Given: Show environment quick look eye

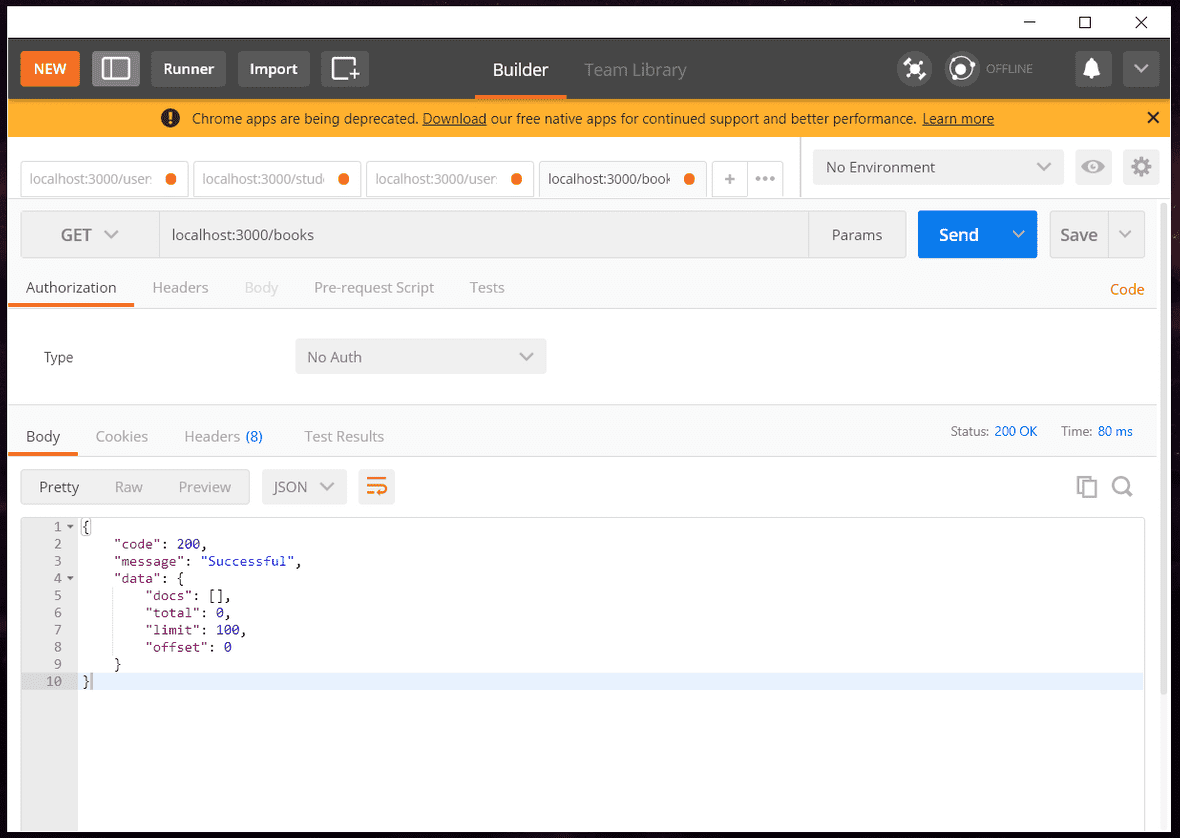Looking at the screenshot, I should click(1093, 167).
